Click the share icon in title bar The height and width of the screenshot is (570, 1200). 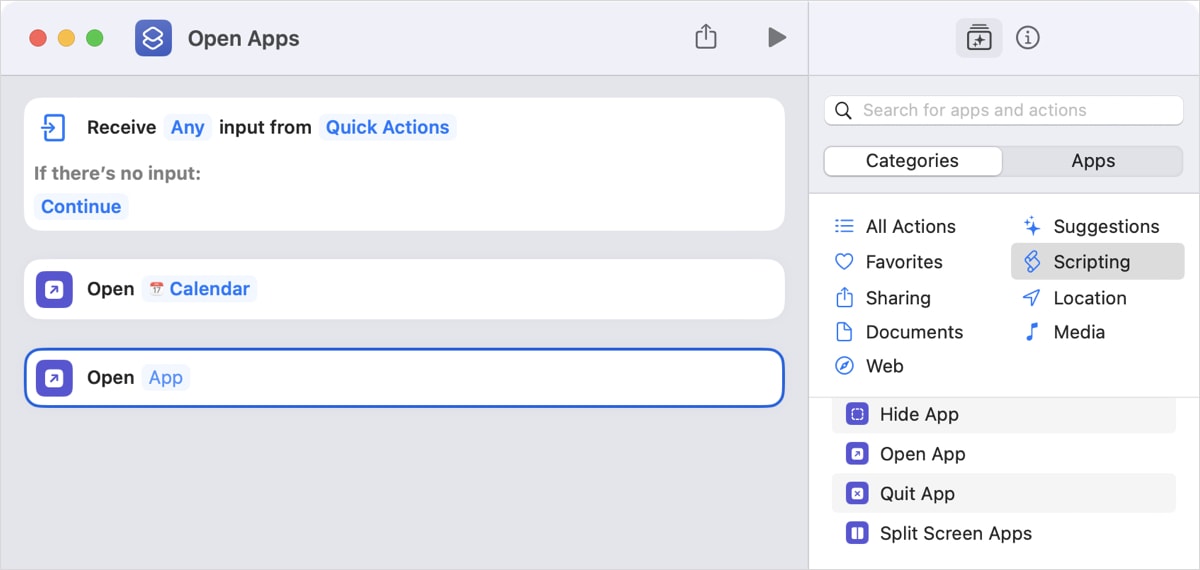point(706,37)
